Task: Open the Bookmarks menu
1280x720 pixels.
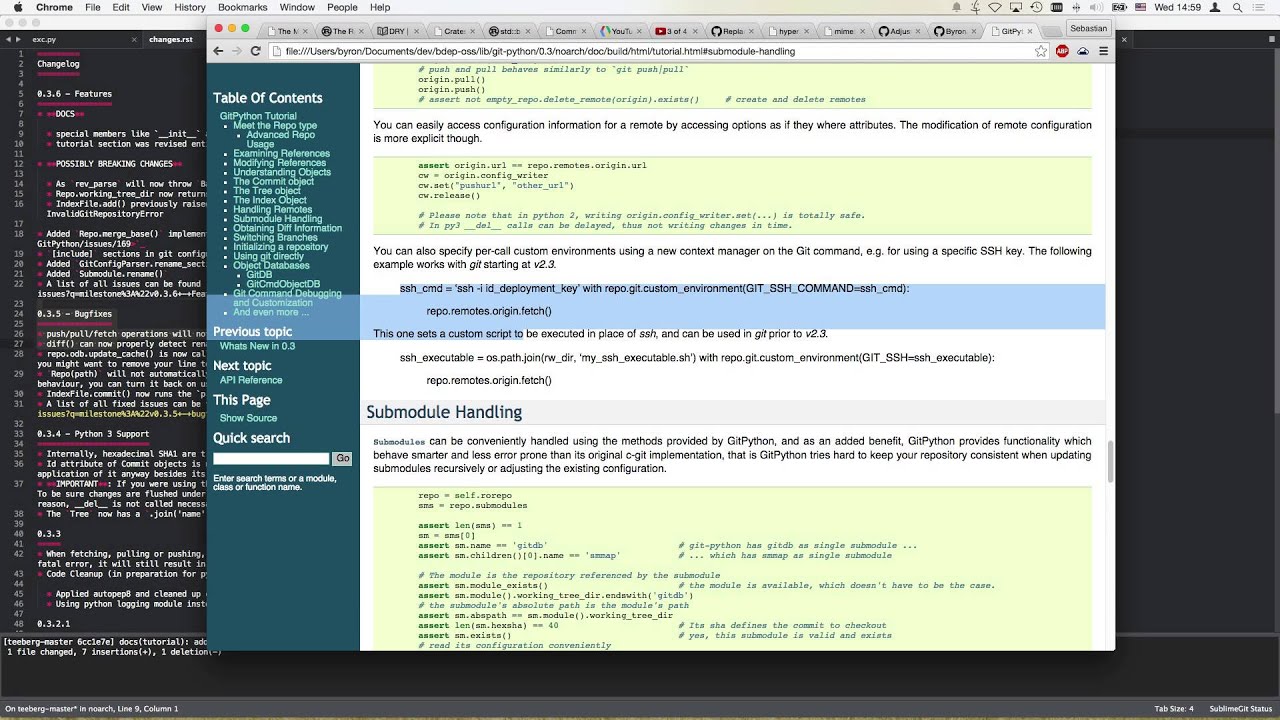Action: click(243, 7)
